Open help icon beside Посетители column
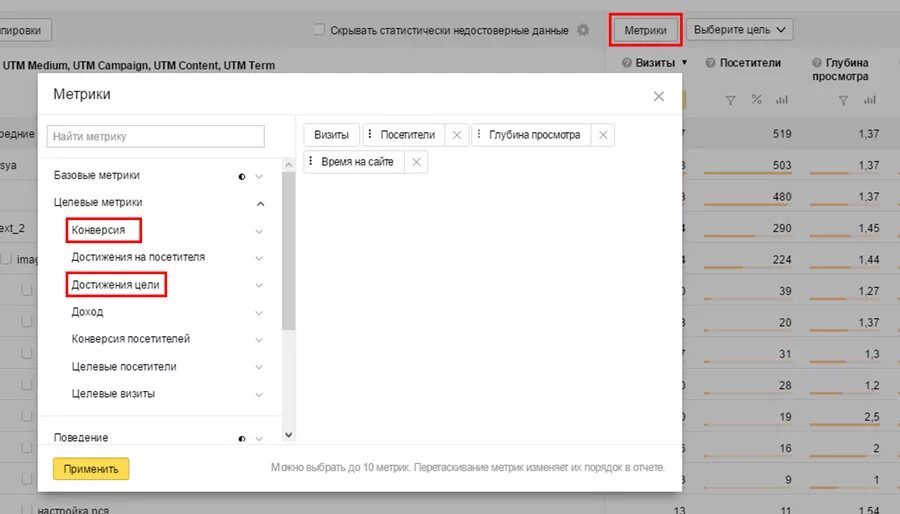The width and height of the screenshot is (900, 514). (x=711, y=63)
